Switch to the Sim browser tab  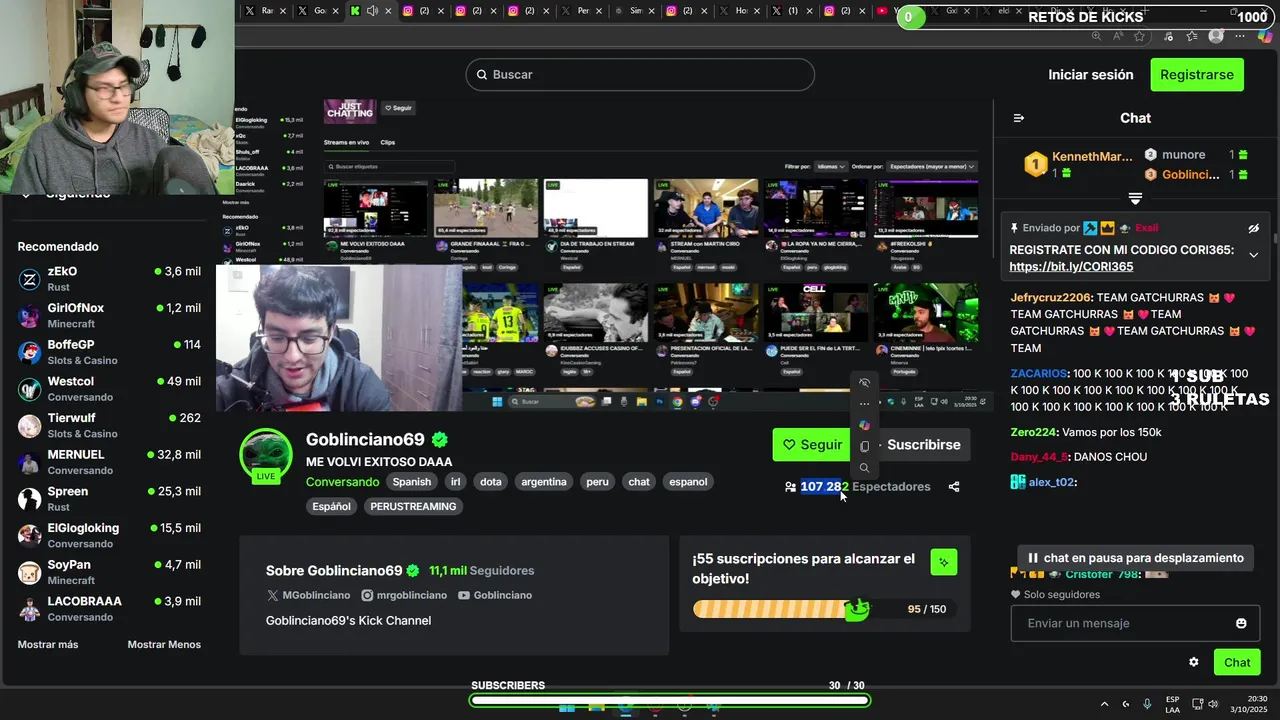click(x=632, y=11)
